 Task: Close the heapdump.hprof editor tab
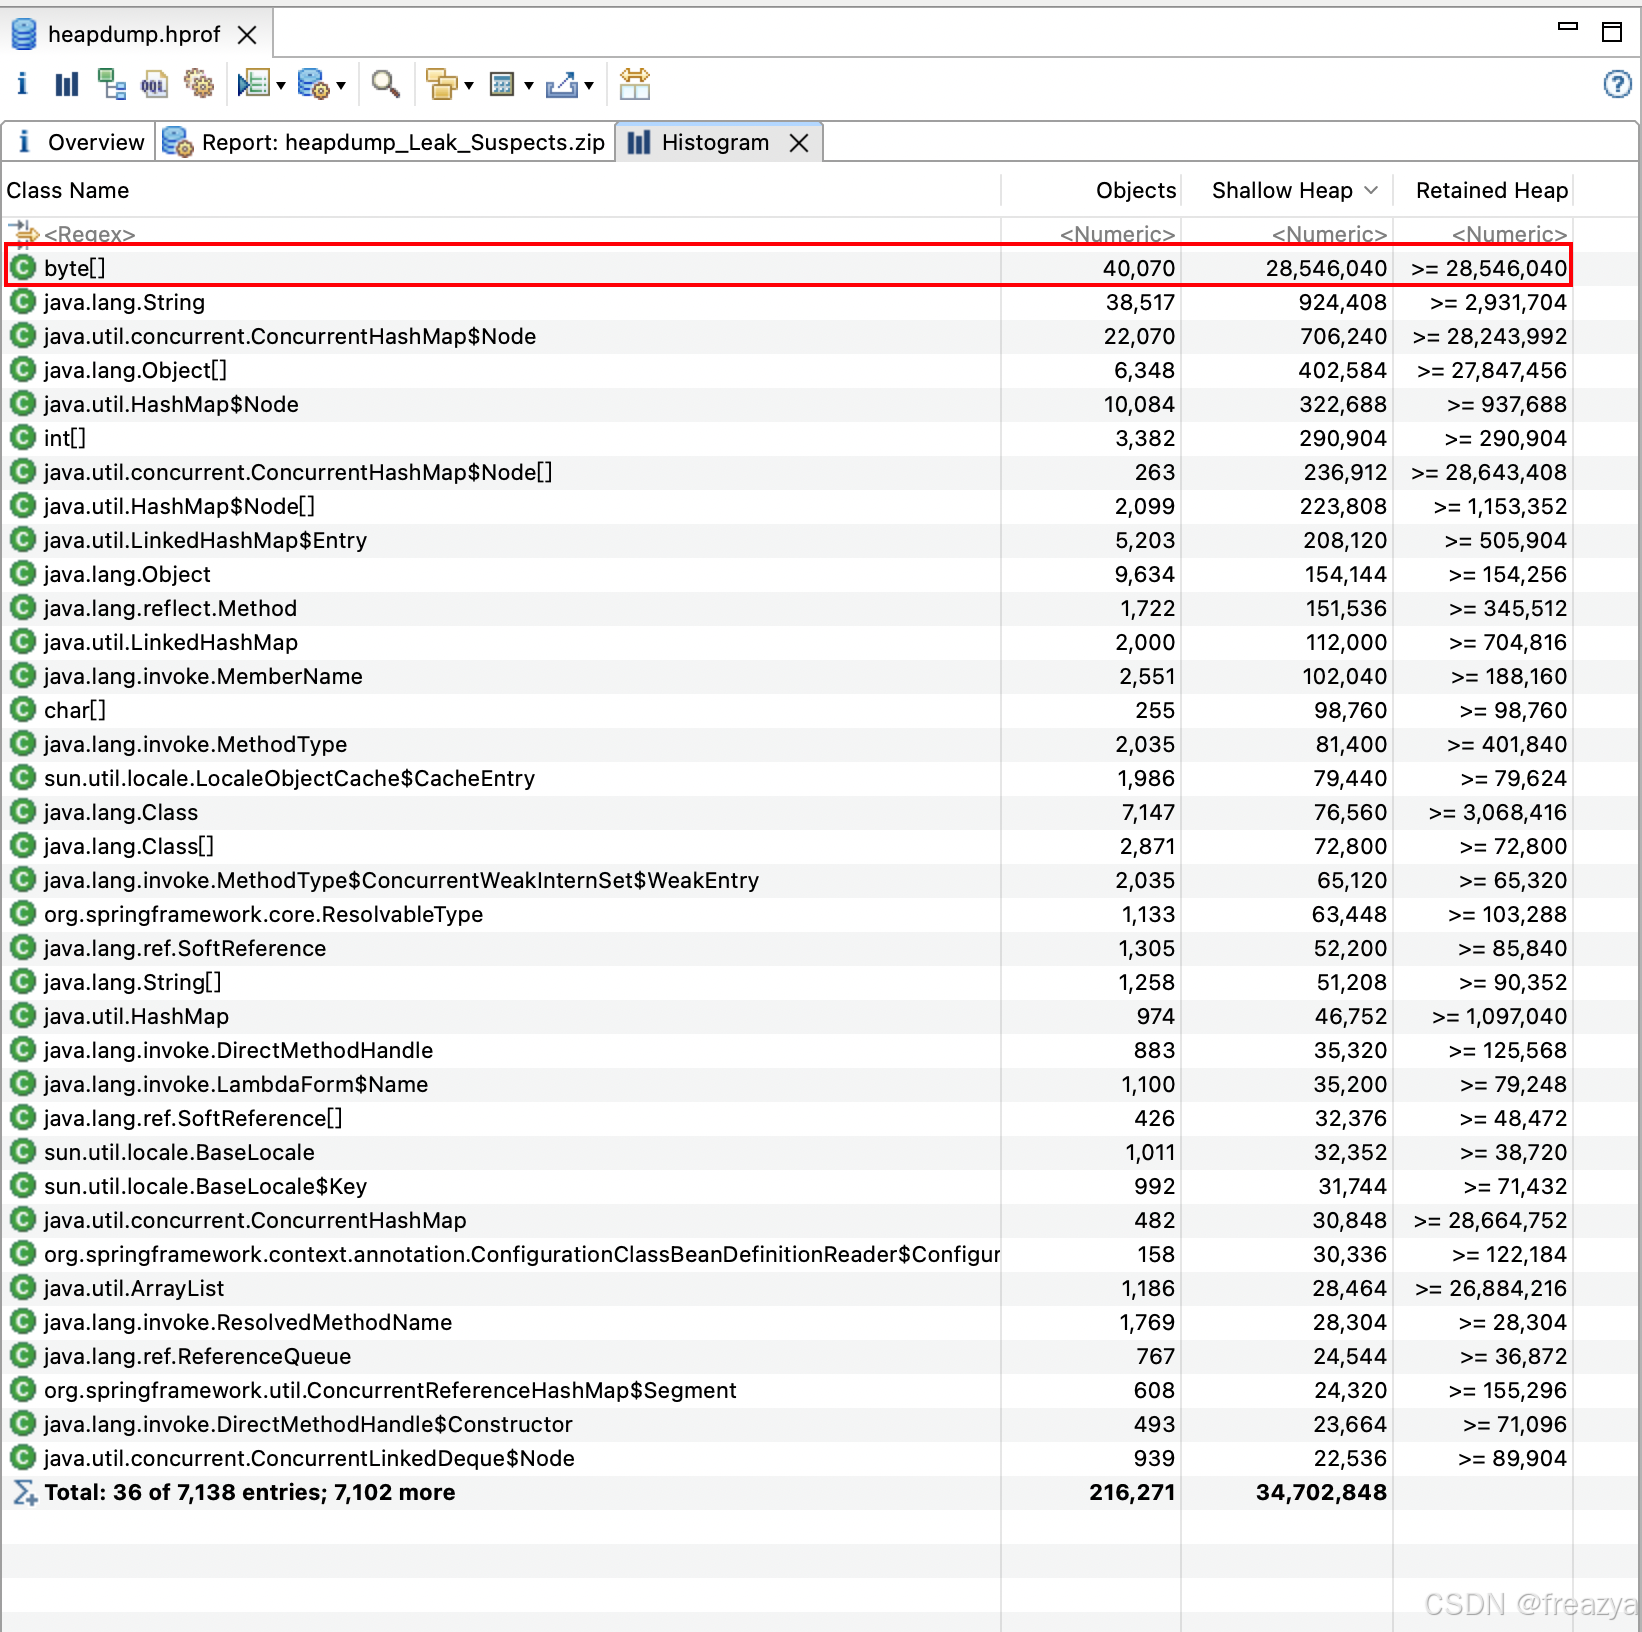coord(247,35)
